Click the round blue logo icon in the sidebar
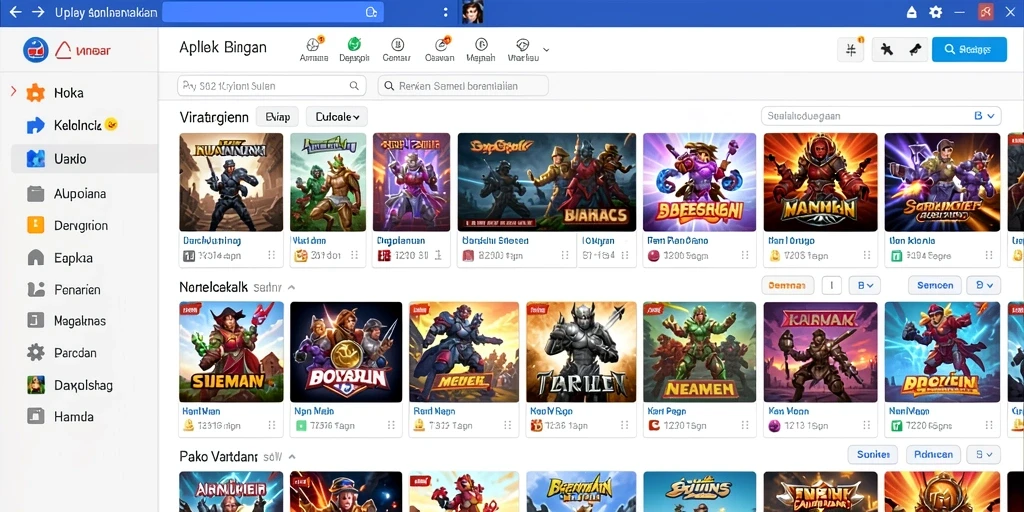 coord(36,50)
